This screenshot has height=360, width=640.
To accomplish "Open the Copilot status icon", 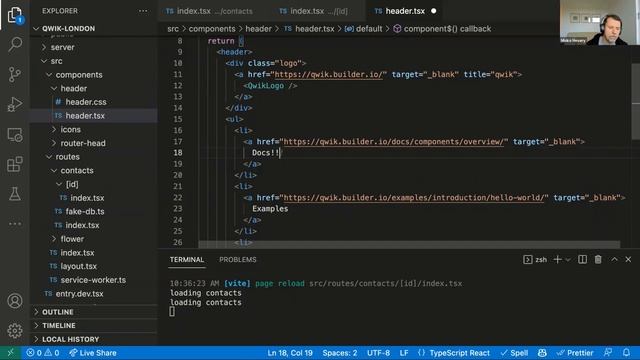I will [x=542, y=353].
